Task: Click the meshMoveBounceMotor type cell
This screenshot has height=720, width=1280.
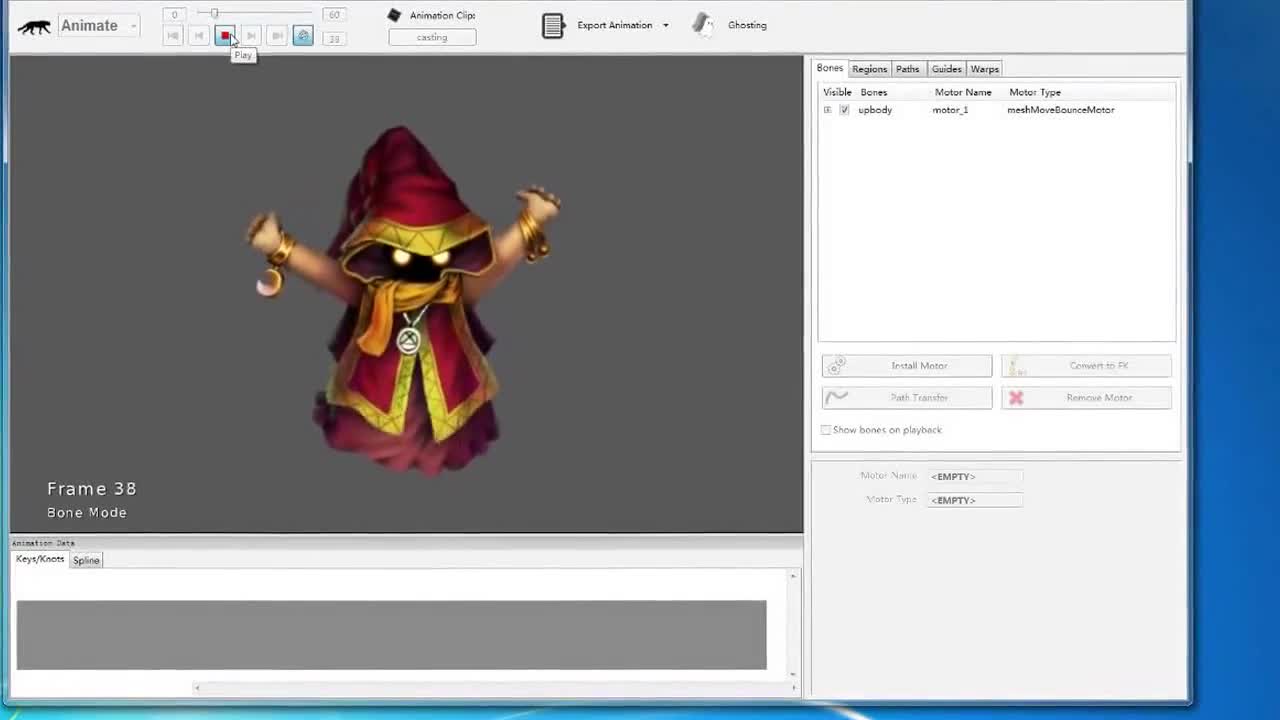Action: pos(1060,110)
